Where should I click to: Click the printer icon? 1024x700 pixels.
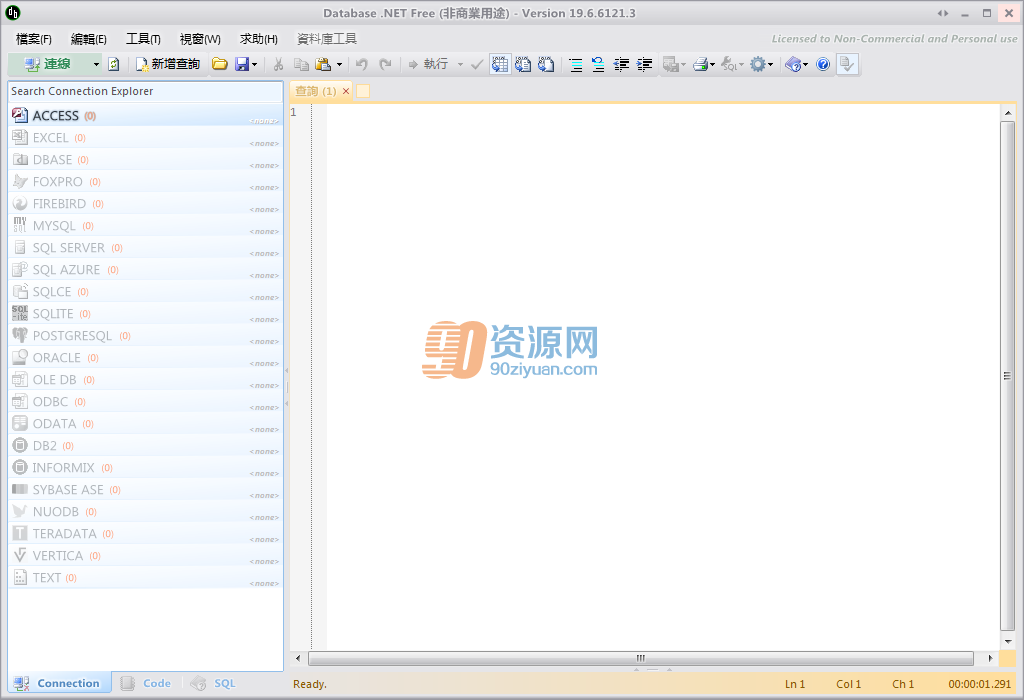click(701, 64)
